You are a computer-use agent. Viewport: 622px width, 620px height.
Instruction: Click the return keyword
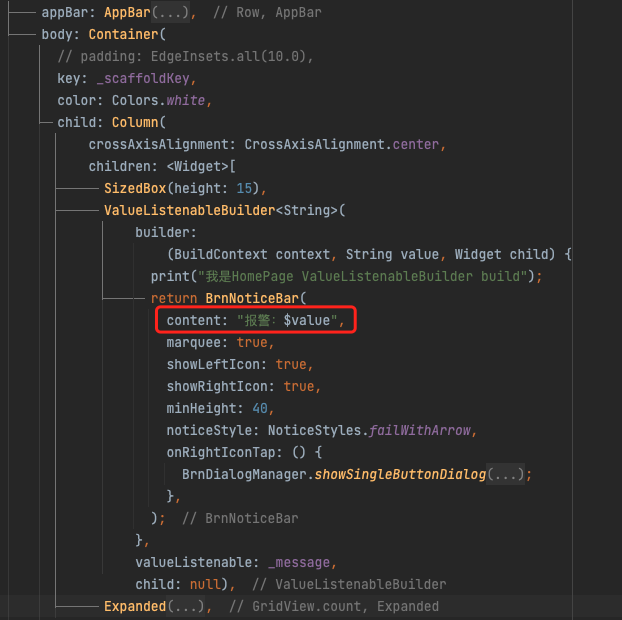click(174, 298)
